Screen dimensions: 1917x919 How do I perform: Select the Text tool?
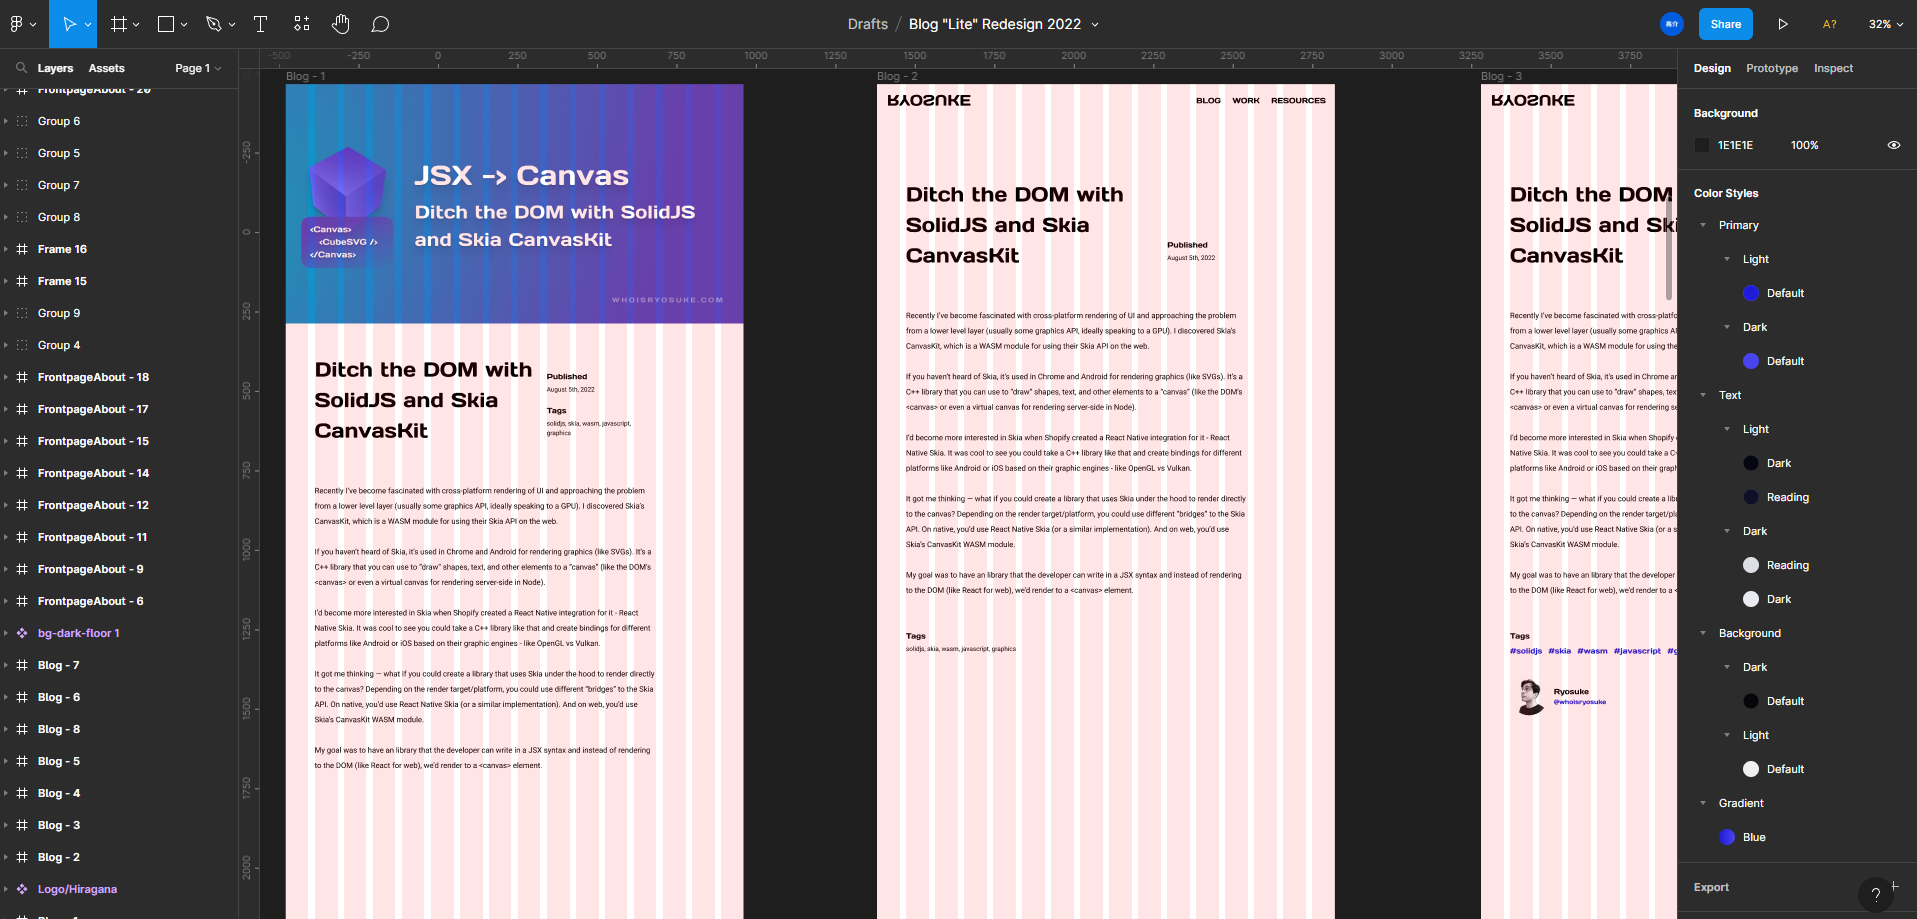point(260,24)
